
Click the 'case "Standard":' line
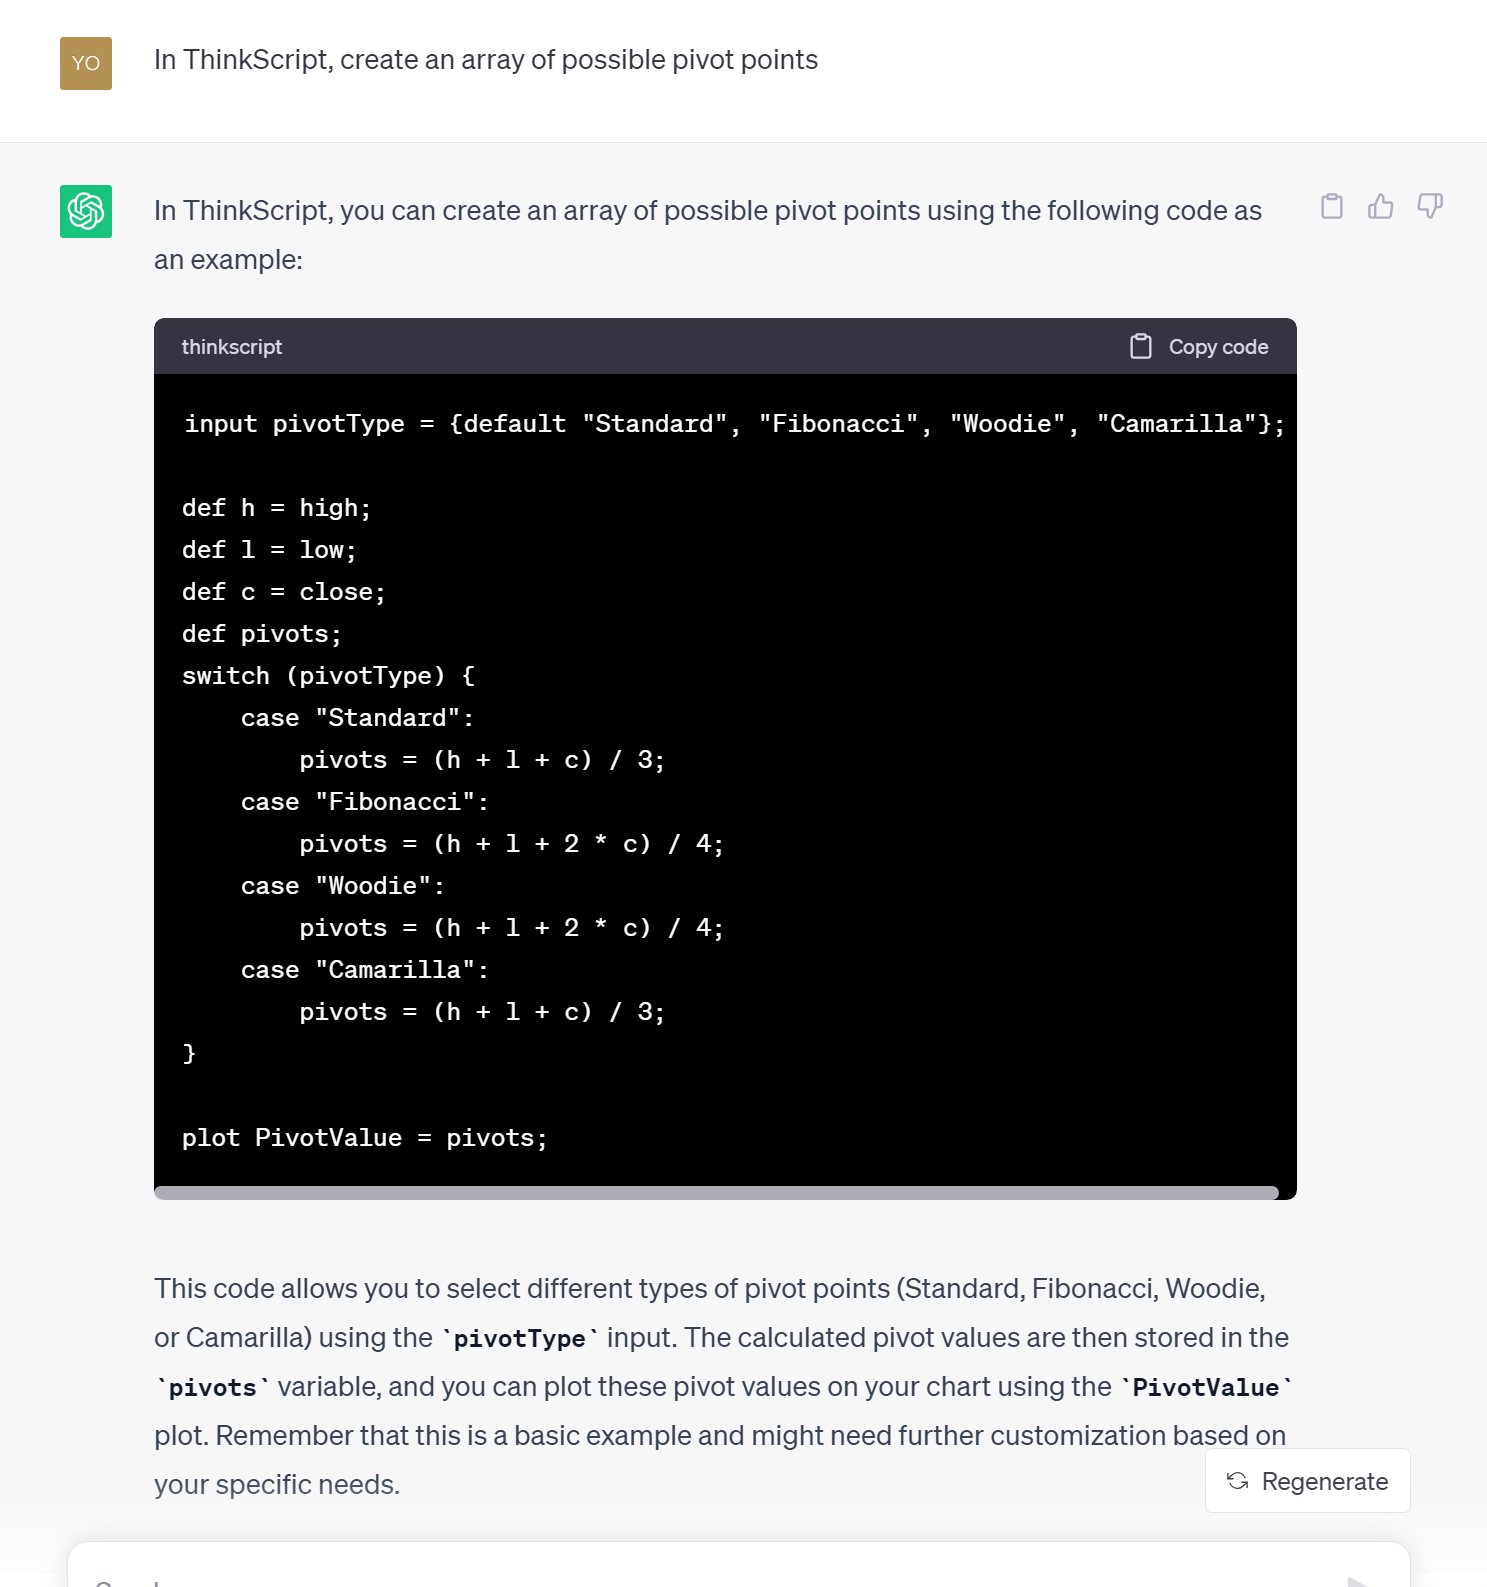357,718
